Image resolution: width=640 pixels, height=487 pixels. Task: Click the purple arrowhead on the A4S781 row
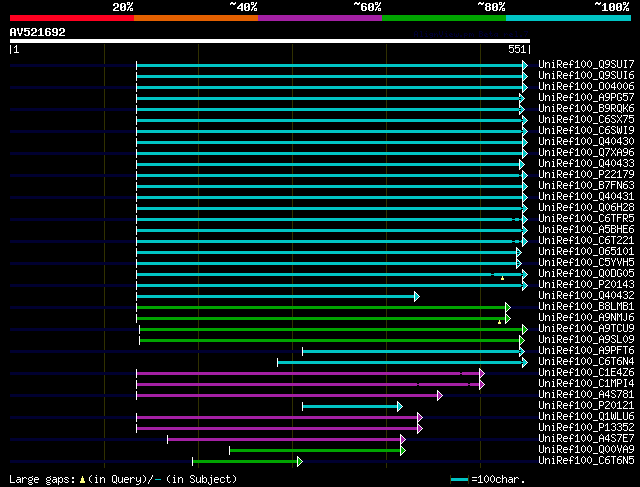pyautogui.click(x=440, y=396)
